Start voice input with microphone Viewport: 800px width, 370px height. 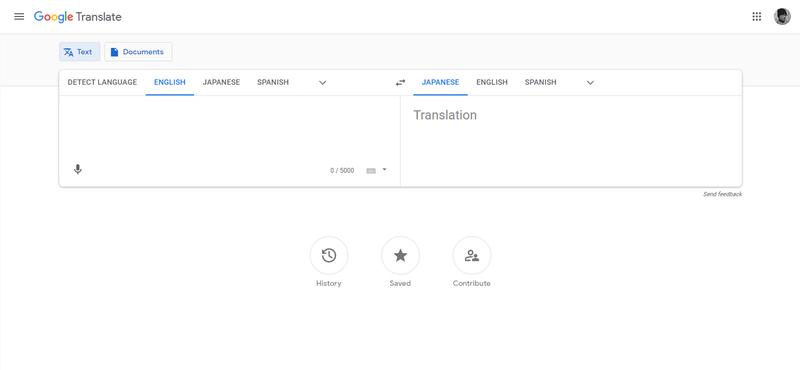[x=78, y=169]
